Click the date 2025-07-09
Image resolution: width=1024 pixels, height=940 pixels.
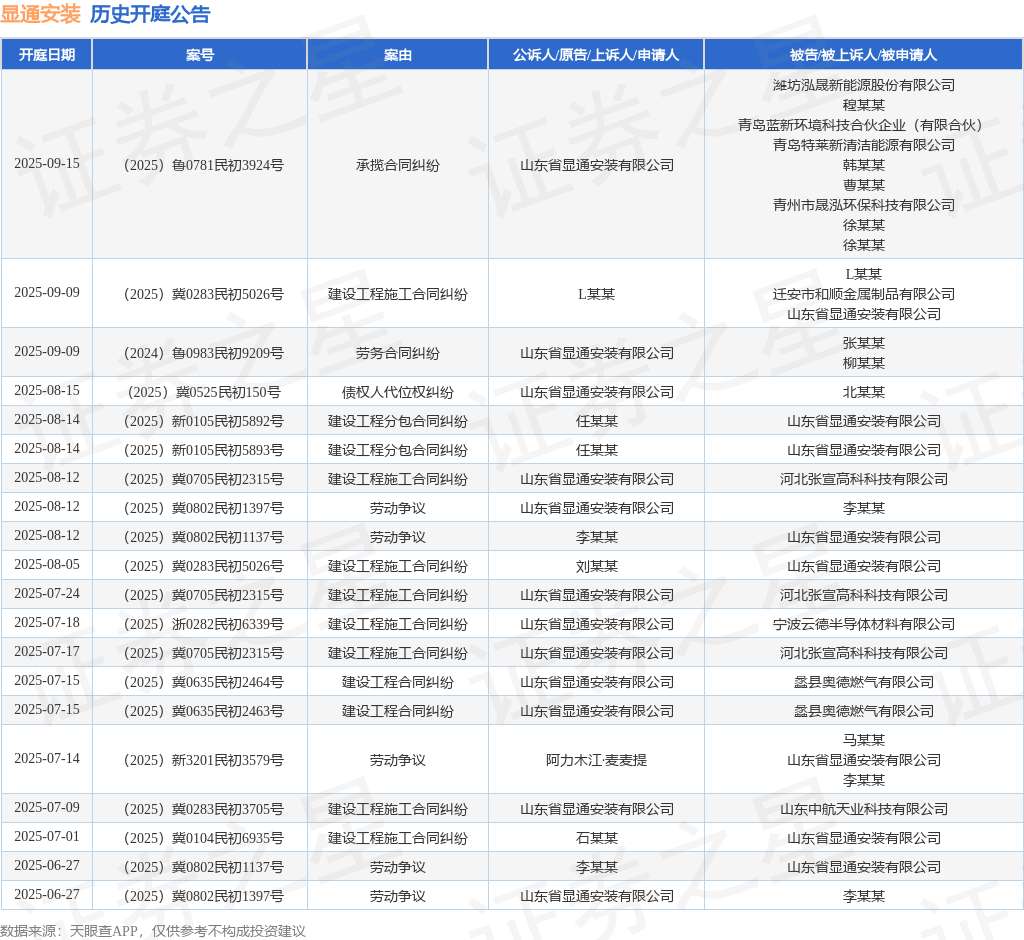tap(47, 807)
